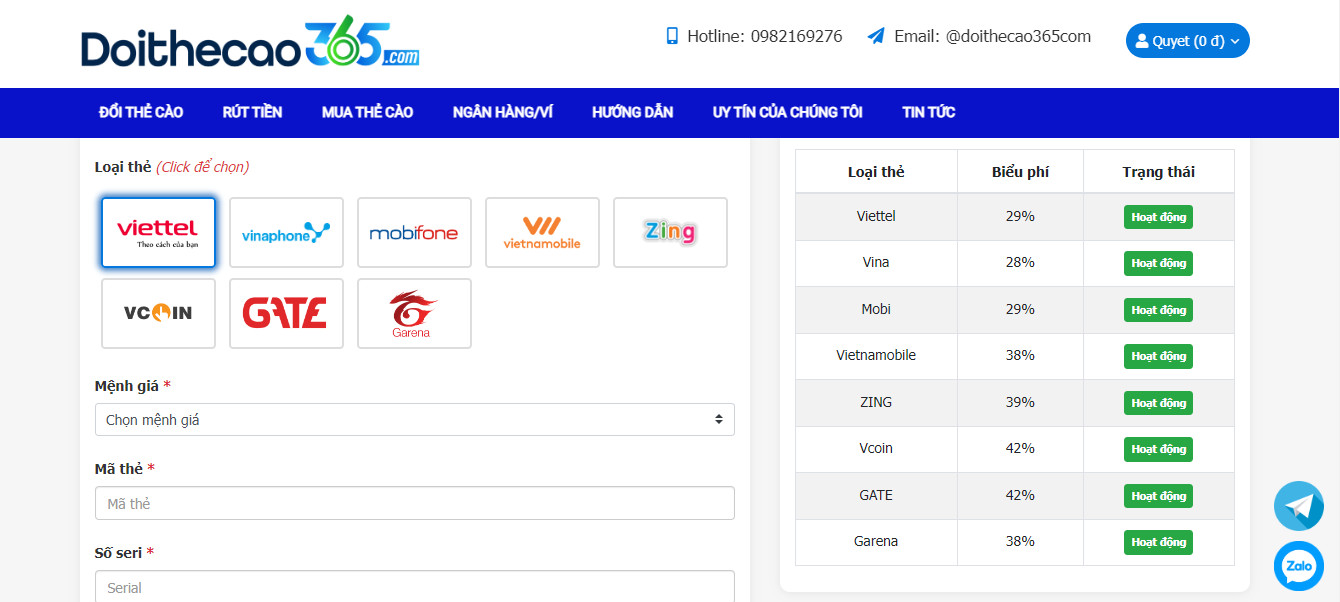This screenshot has height=602, width=1340.
Task: Select the Zing card type
Action: point(670,232)
